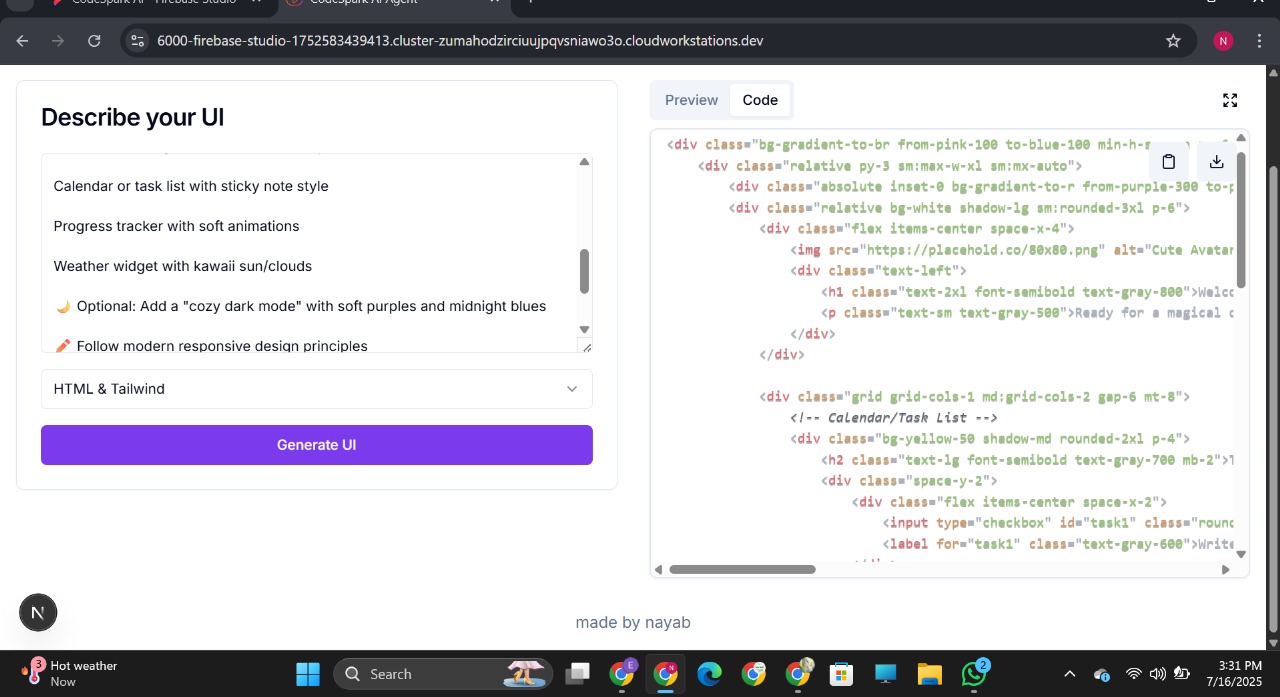This screenshot has height=697, width=1280.
Task: Bookmark this page with star icon
Action: point(1173,41)
